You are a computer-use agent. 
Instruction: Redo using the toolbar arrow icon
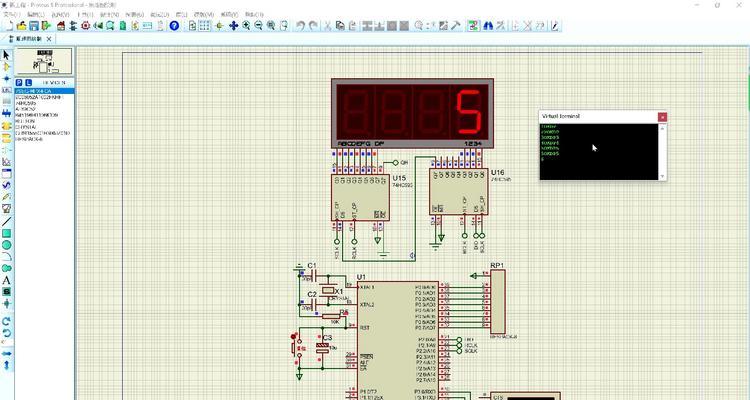click(x=313, y=25)
